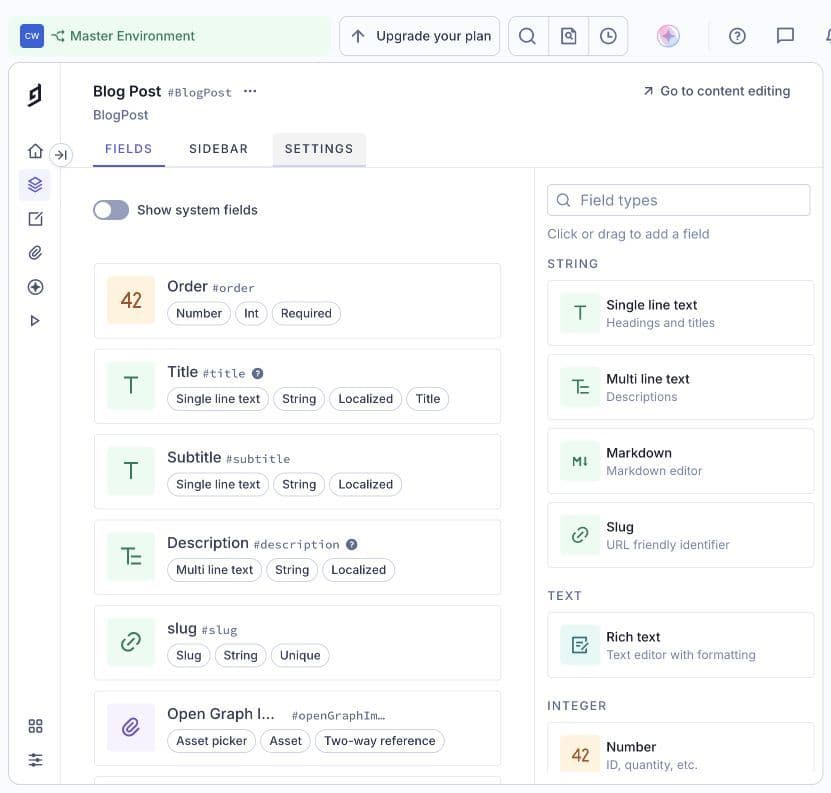Open the Schema layers icon
The image size is (831, 793).
coord(35,184)
